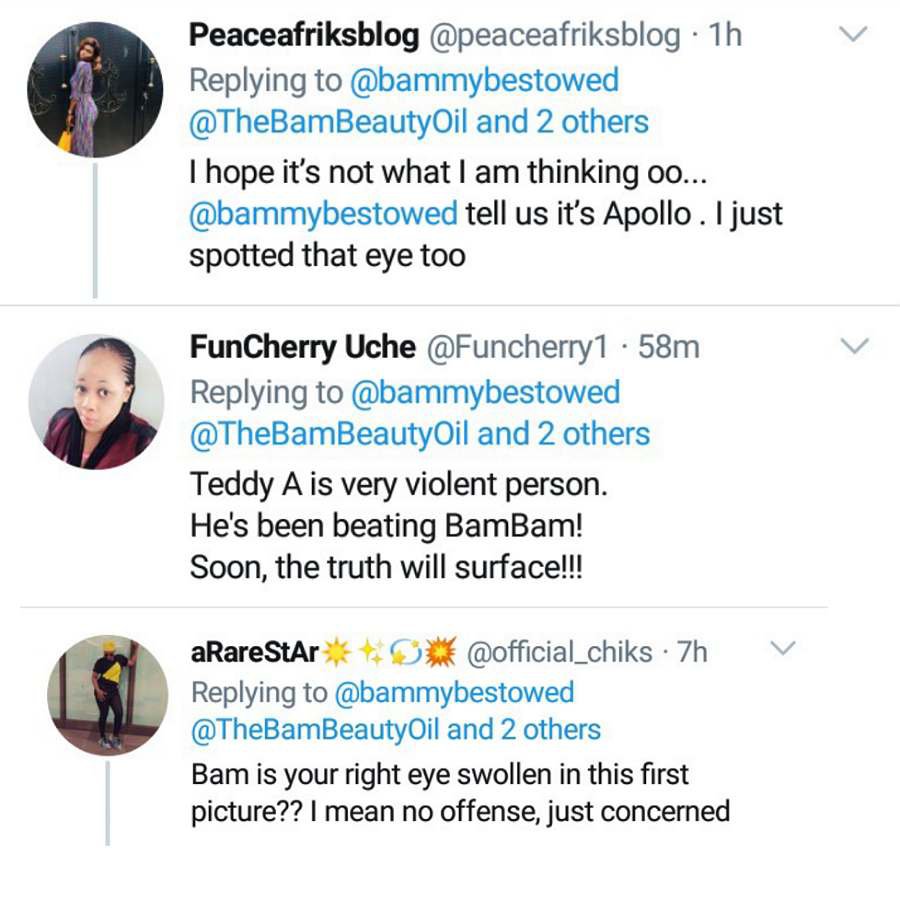This screenshot has width=900, height=900.
Task: Open @bammybestowed in Peaceafriksblog's reply header
Action: 485,80
